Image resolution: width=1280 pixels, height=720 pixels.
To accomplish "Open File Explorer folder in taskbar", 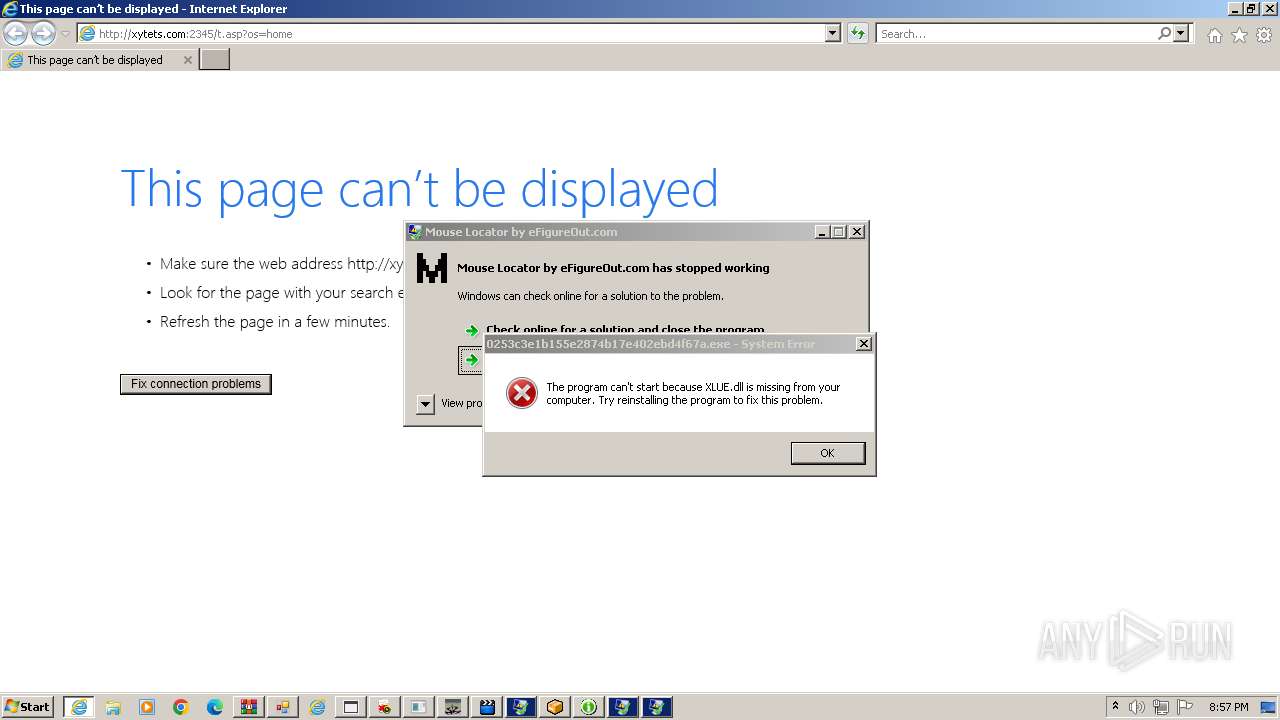I will pyautogui.click(x=113, y=707).
